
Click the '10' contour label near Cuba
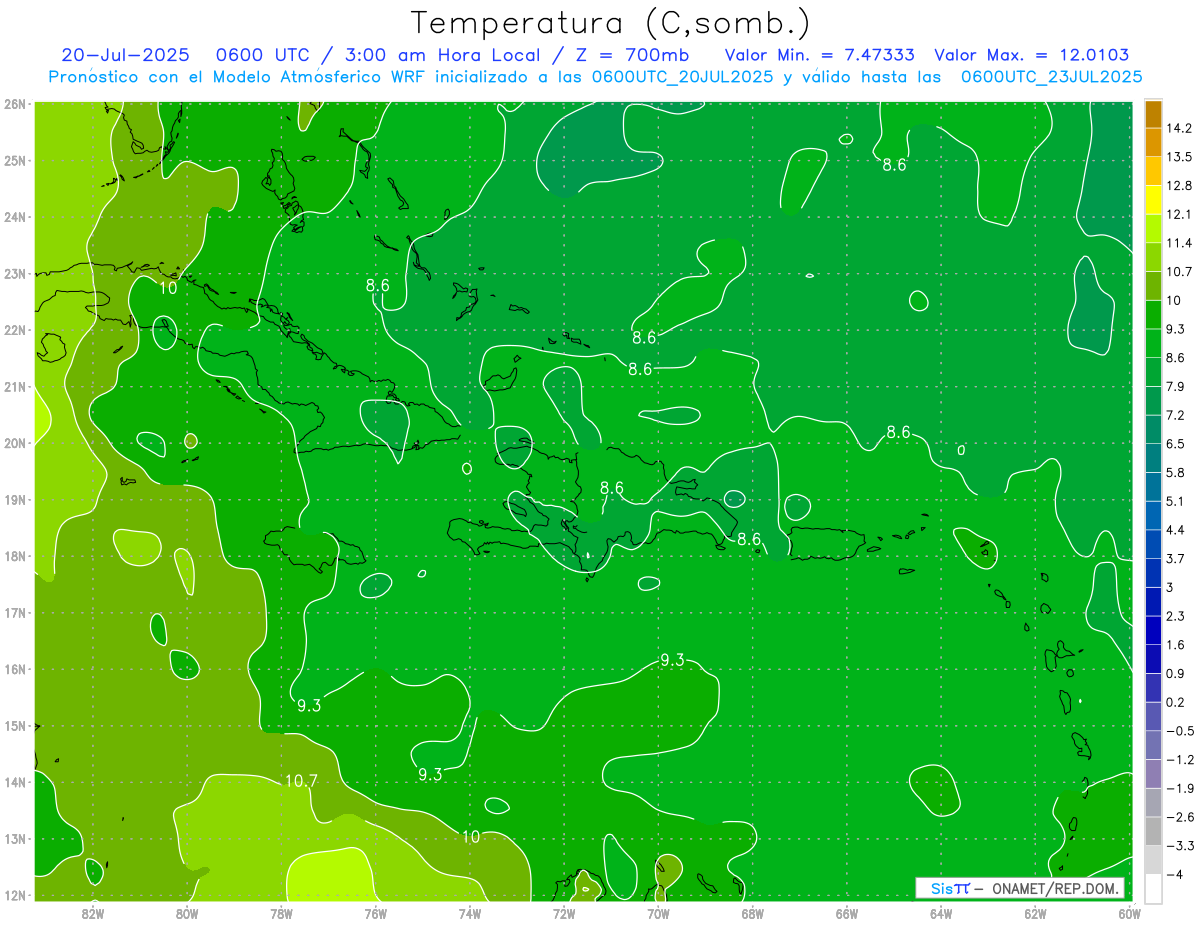pyautogui.click(x=168, y=288)
